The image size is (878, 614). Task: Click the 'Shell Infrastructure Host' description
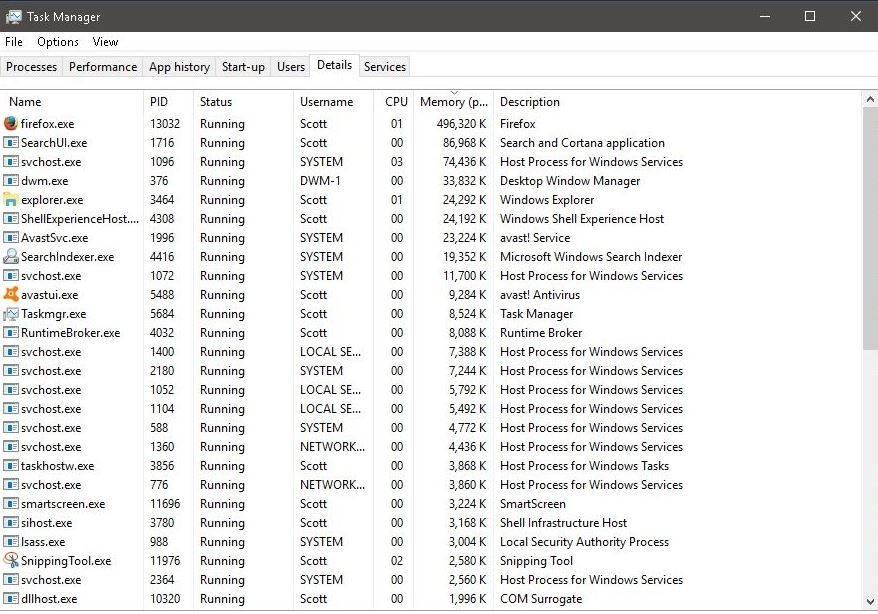563,523
